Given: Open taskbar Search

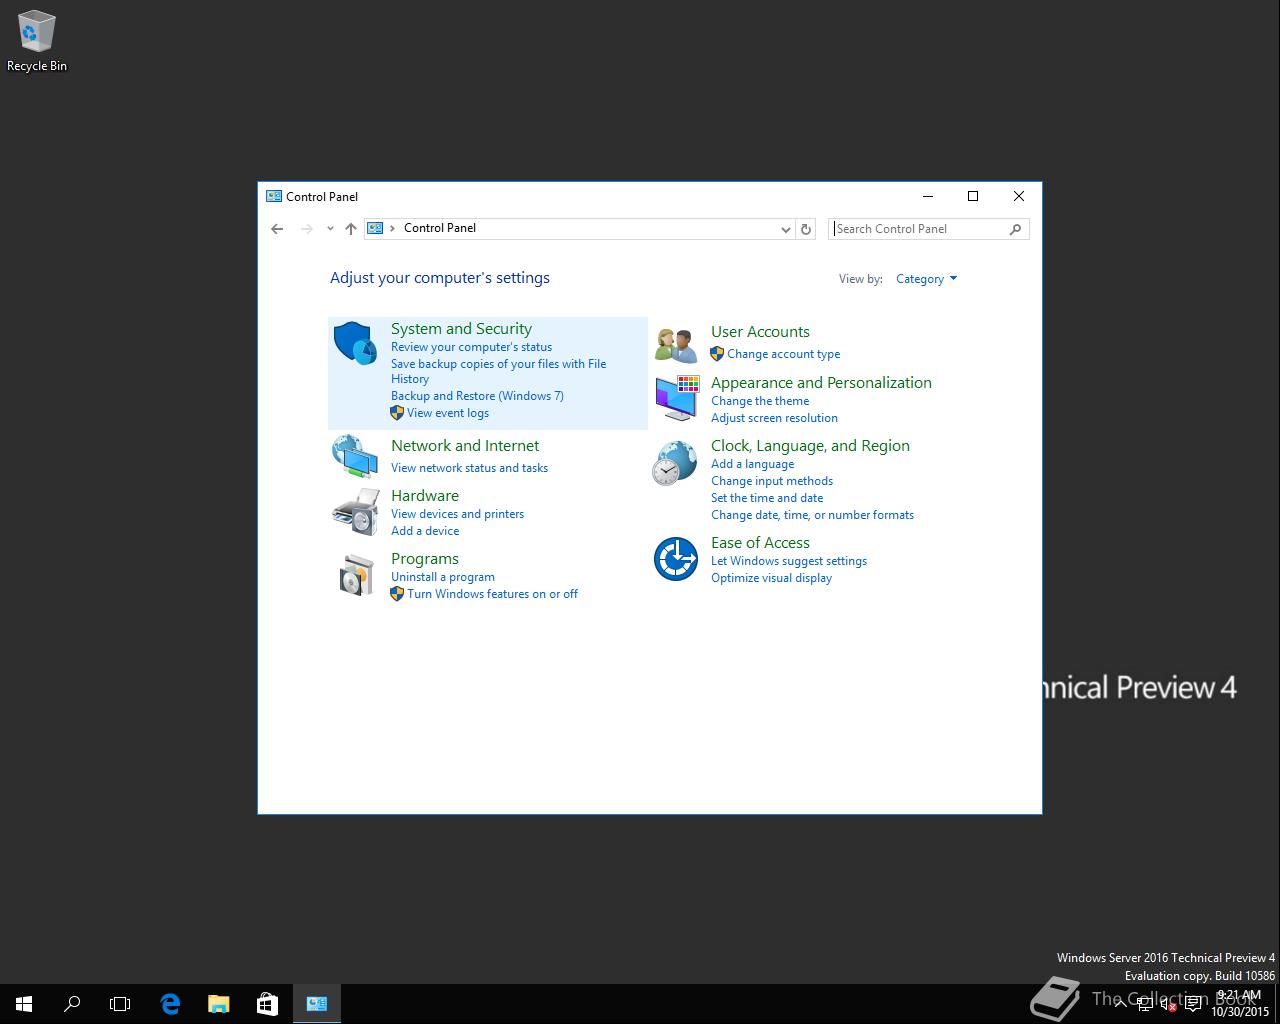Looking at the screenshot, I should click(72, 1004).
